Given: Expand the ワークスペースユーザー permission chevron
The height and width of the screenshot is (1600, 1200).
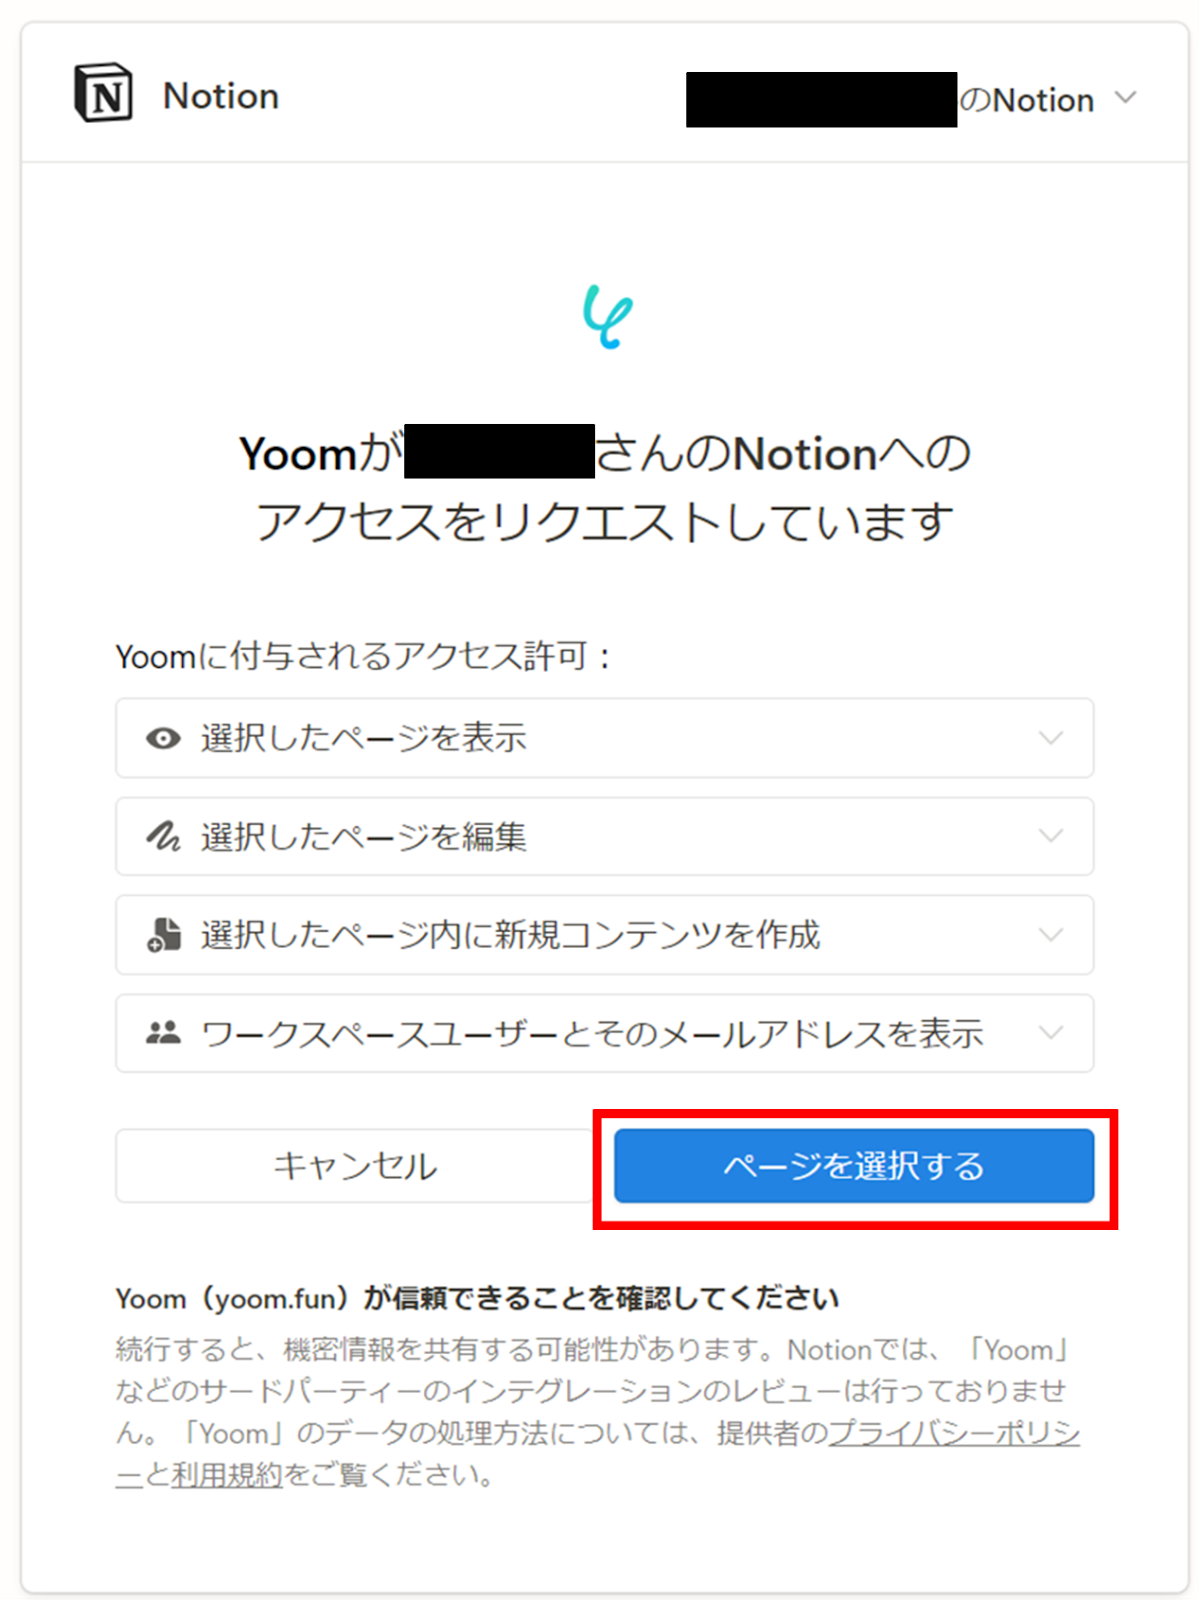Looking at the screenshot, I should (1050, 1033).
